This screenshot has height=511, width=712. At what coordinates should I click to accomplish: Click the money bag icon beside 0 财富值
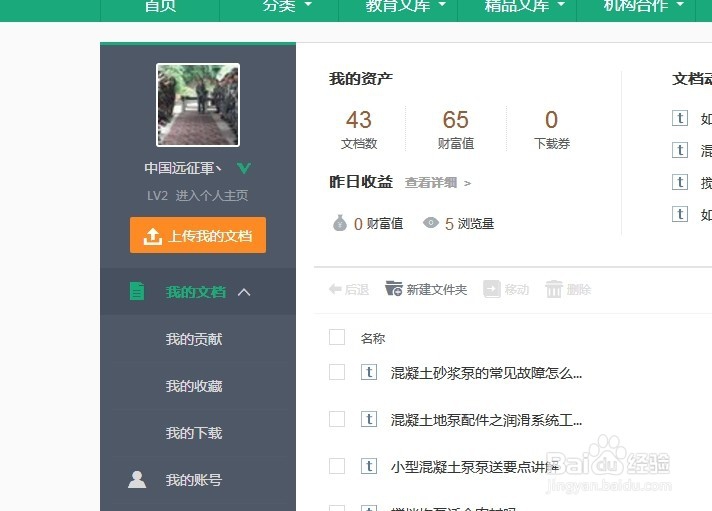coord(340,223)
